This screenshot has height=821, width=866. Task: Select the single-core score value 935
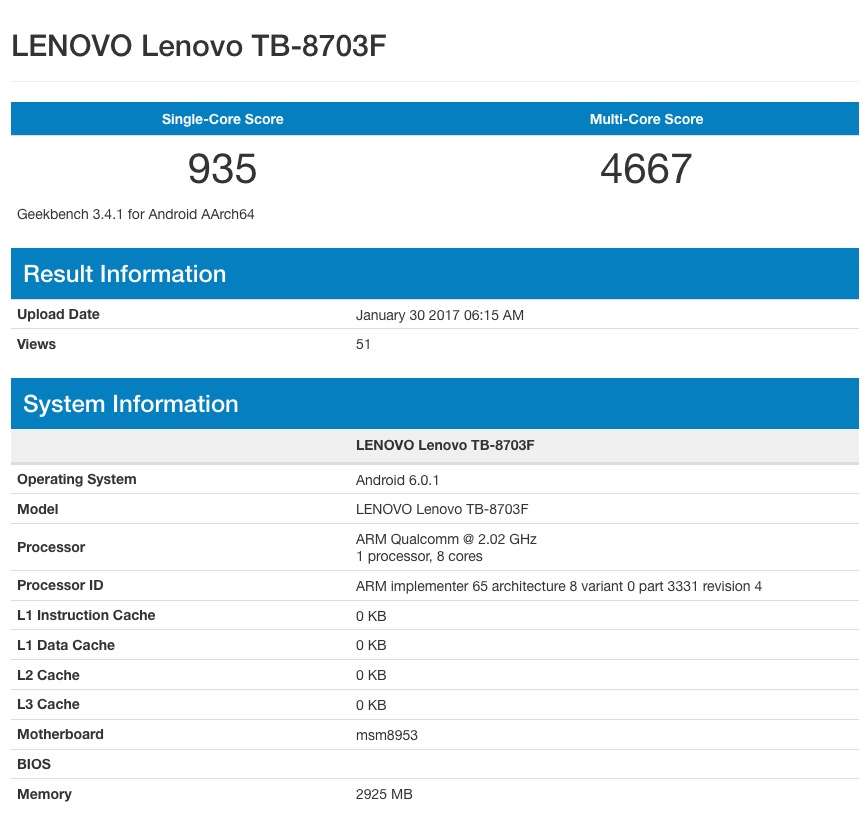222,168
